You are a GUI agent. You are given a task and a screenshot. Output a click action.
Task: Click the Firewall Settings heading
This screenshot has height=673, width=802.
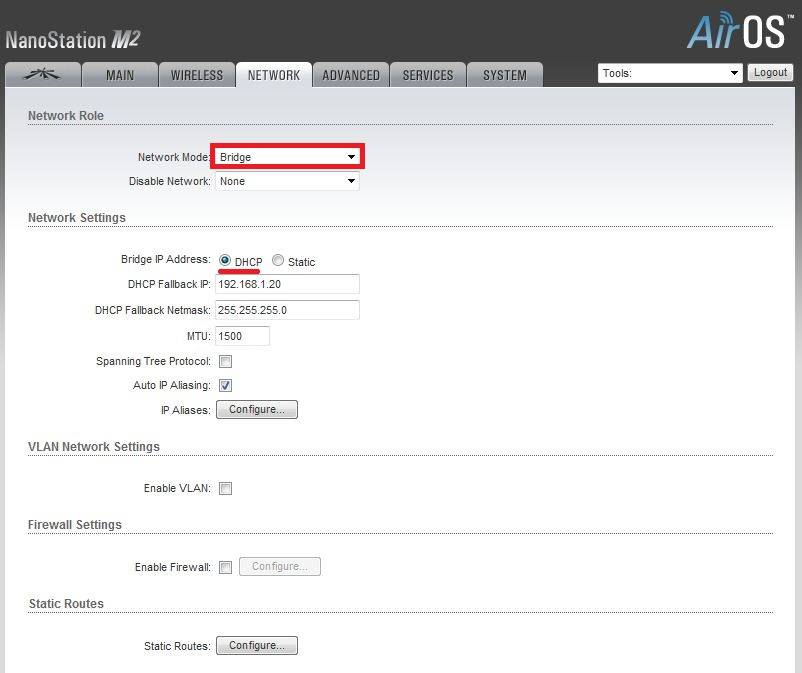[75, 525]
